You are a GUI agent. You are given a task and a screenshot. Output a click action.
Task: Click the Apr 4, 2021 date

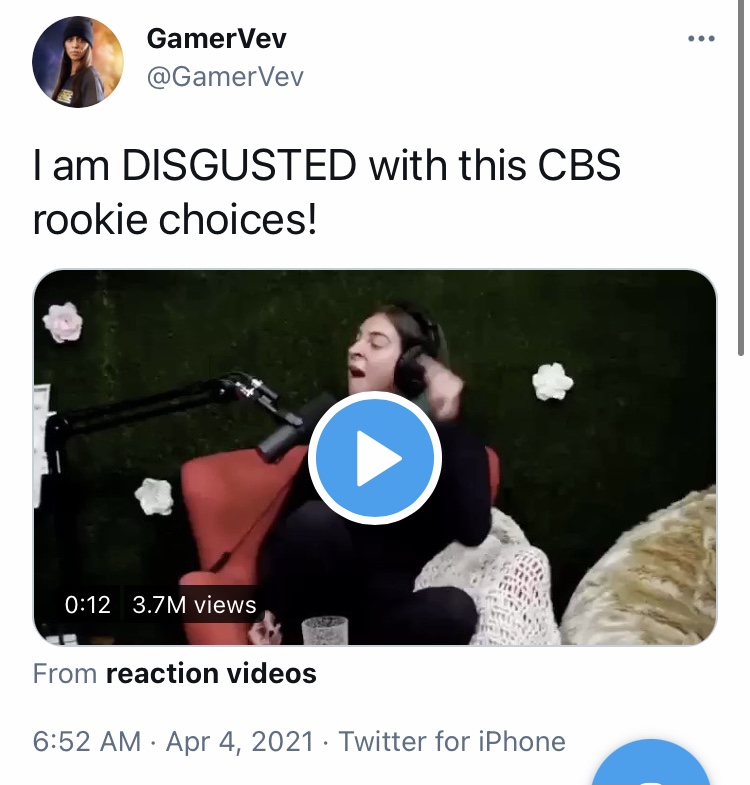pyautogui.click(x=240, y=741)
